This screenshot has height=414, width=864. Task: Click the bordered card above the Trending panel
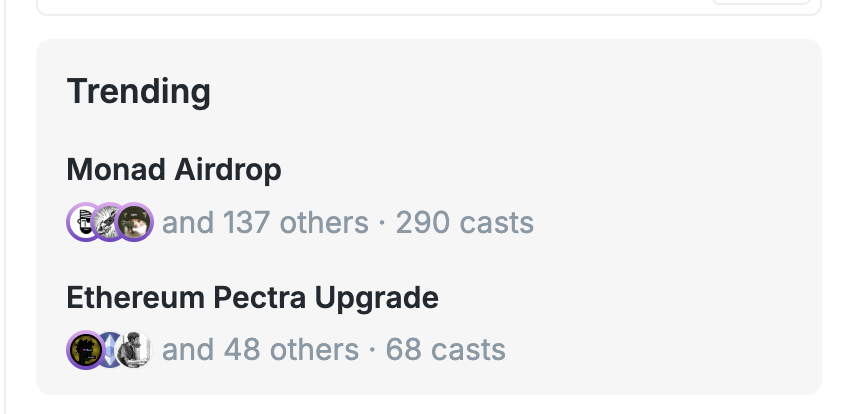pos(429,7)
